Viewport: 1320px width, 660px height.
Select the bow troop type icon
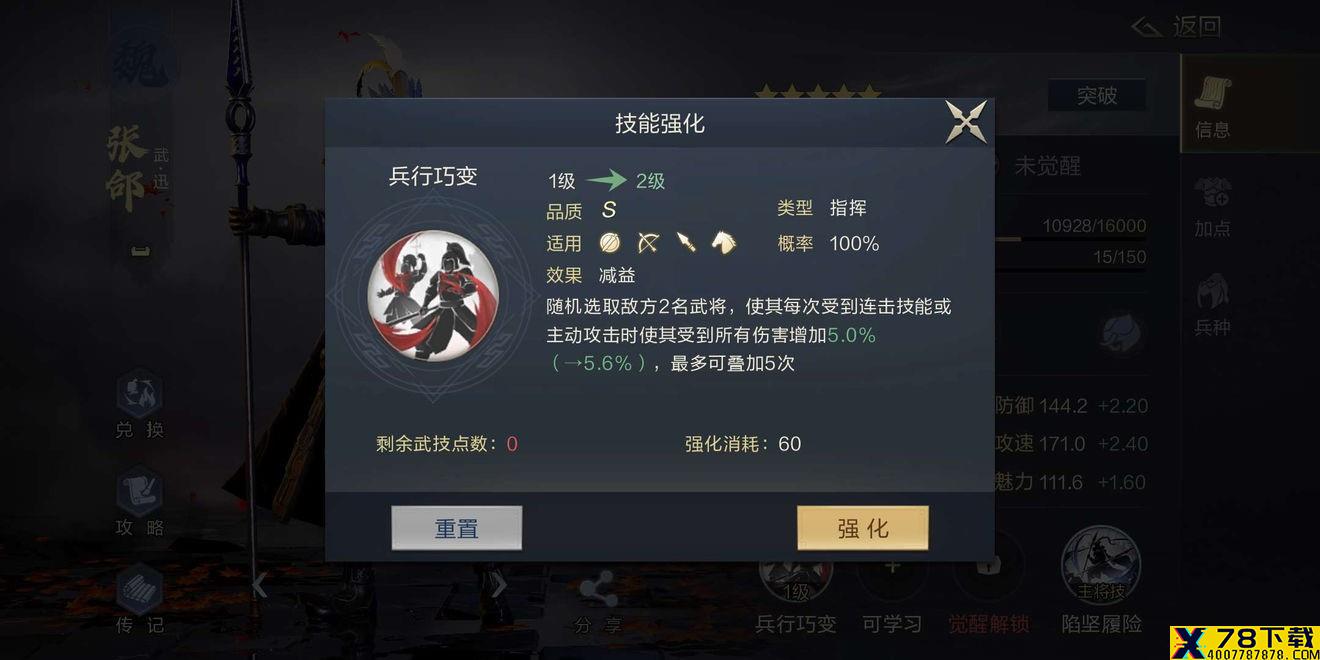click(648, 242)
